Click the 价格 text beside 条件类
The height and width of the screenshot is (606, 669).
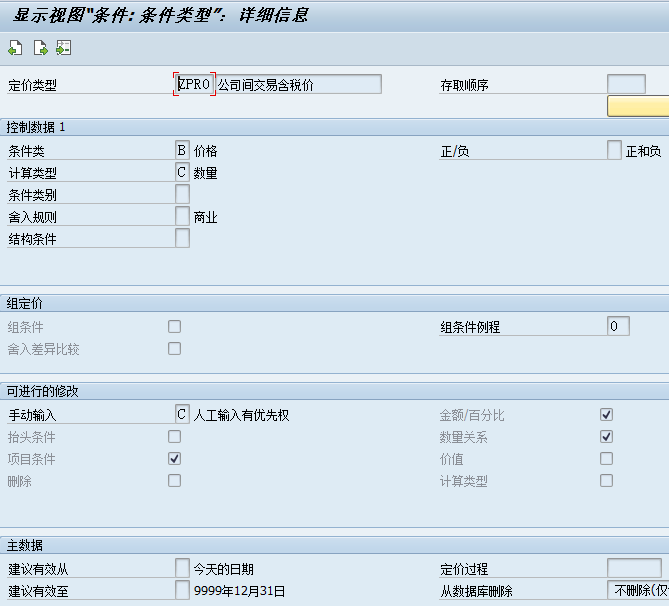pyautogui.click(x=206, y=151)
